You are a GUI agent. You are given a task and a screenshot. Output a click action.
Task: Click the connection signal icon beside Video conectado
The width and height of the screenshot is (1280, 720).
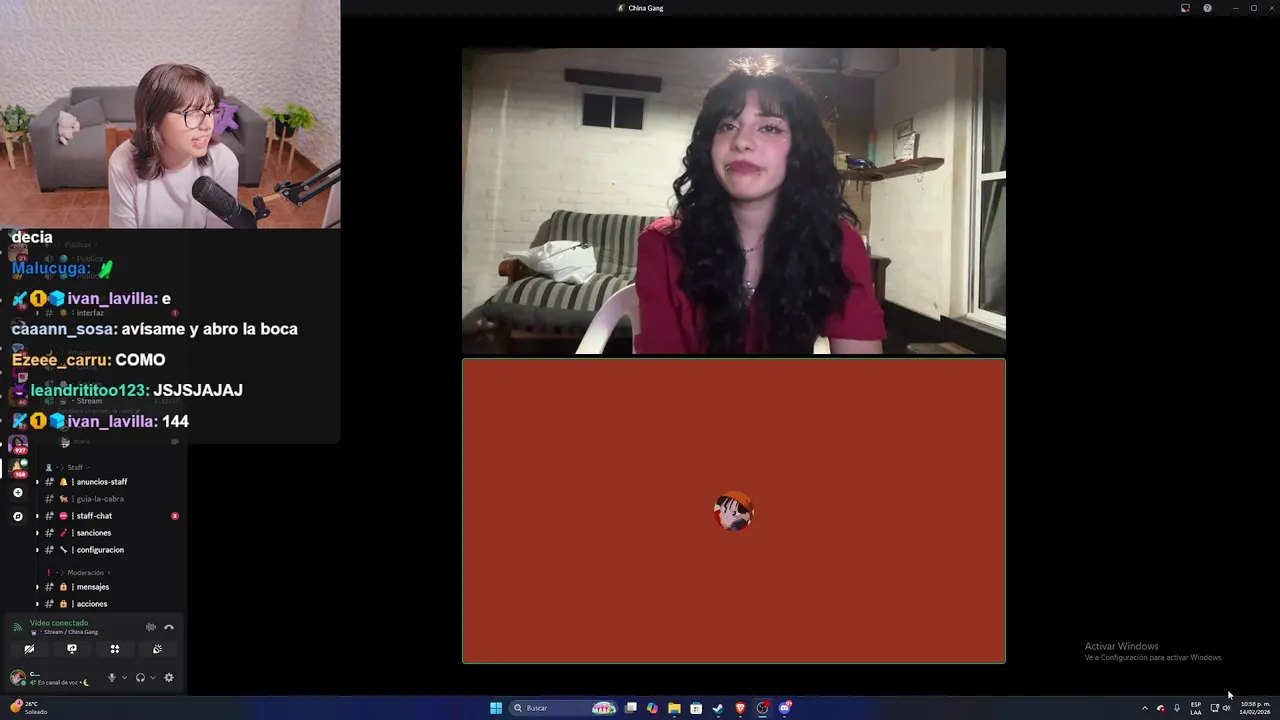pos(17,627)
